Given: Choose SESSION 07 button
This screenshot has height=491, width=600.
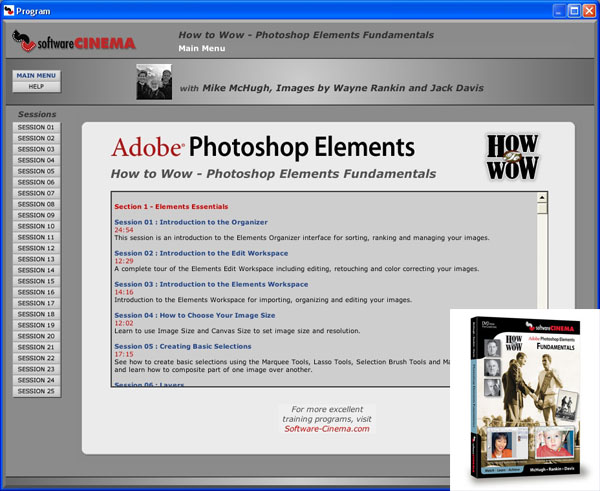Looking at the screenshot, I should point(36,193).
